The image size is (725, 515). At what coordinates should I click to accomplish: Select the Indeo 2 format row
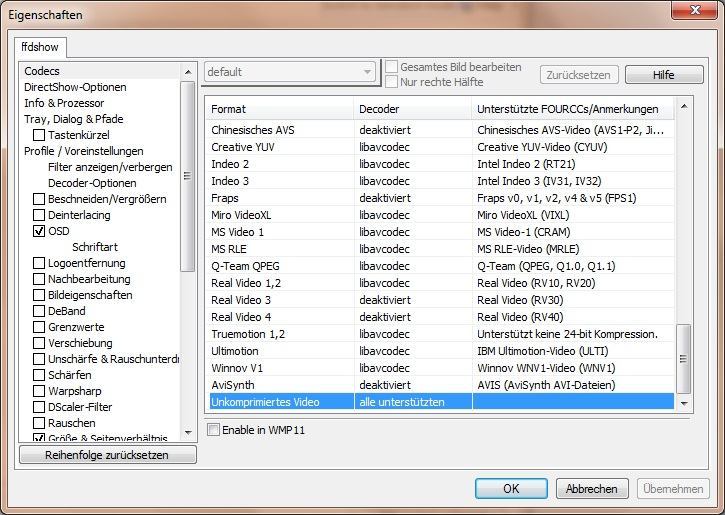click(440, 164)
